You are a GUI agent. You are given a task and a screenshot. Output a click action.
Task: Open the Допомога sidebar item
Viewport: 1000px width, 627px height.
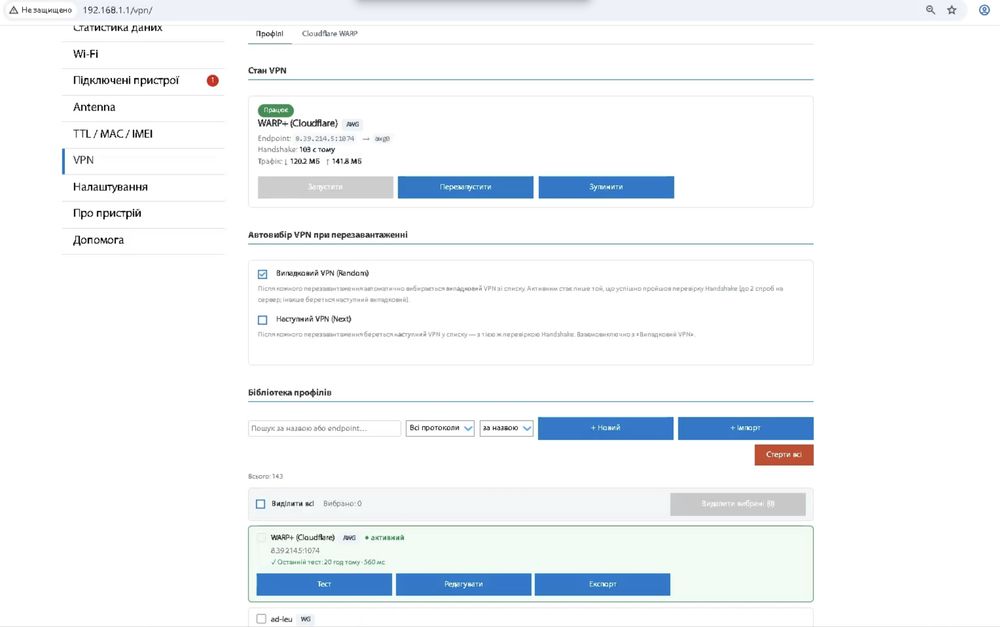click(143, 240)
